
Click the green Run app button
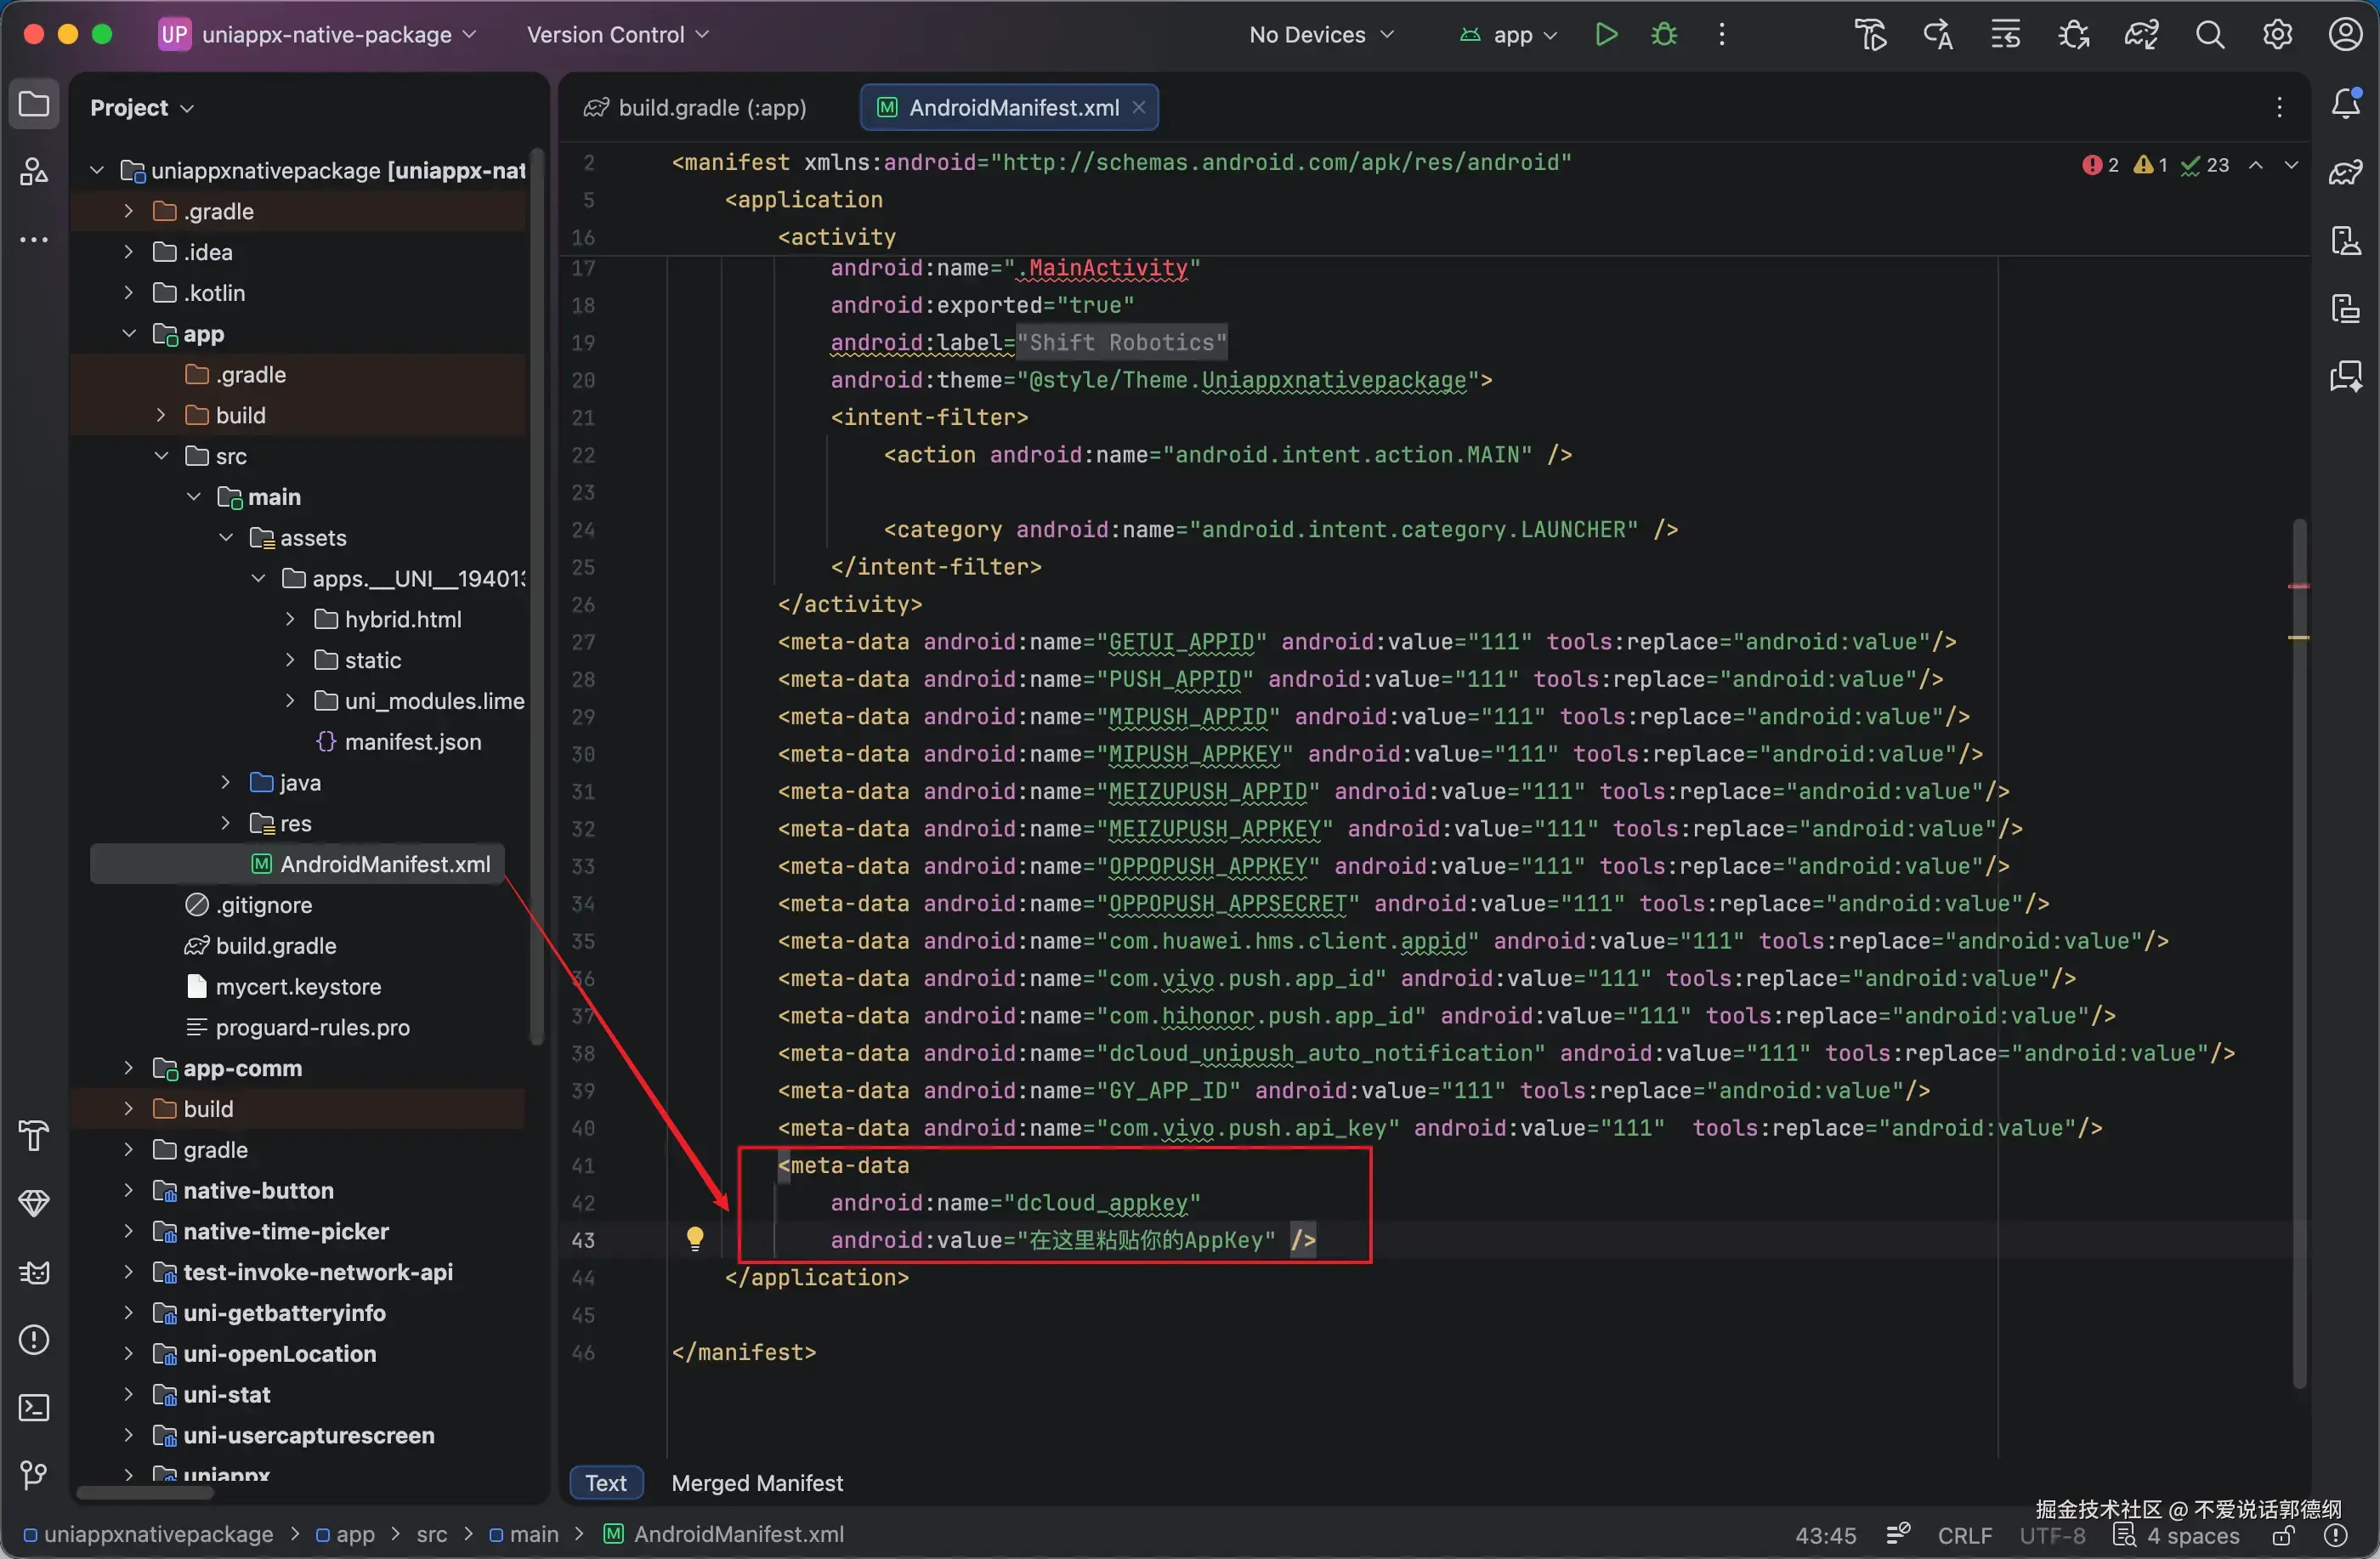1606,35
